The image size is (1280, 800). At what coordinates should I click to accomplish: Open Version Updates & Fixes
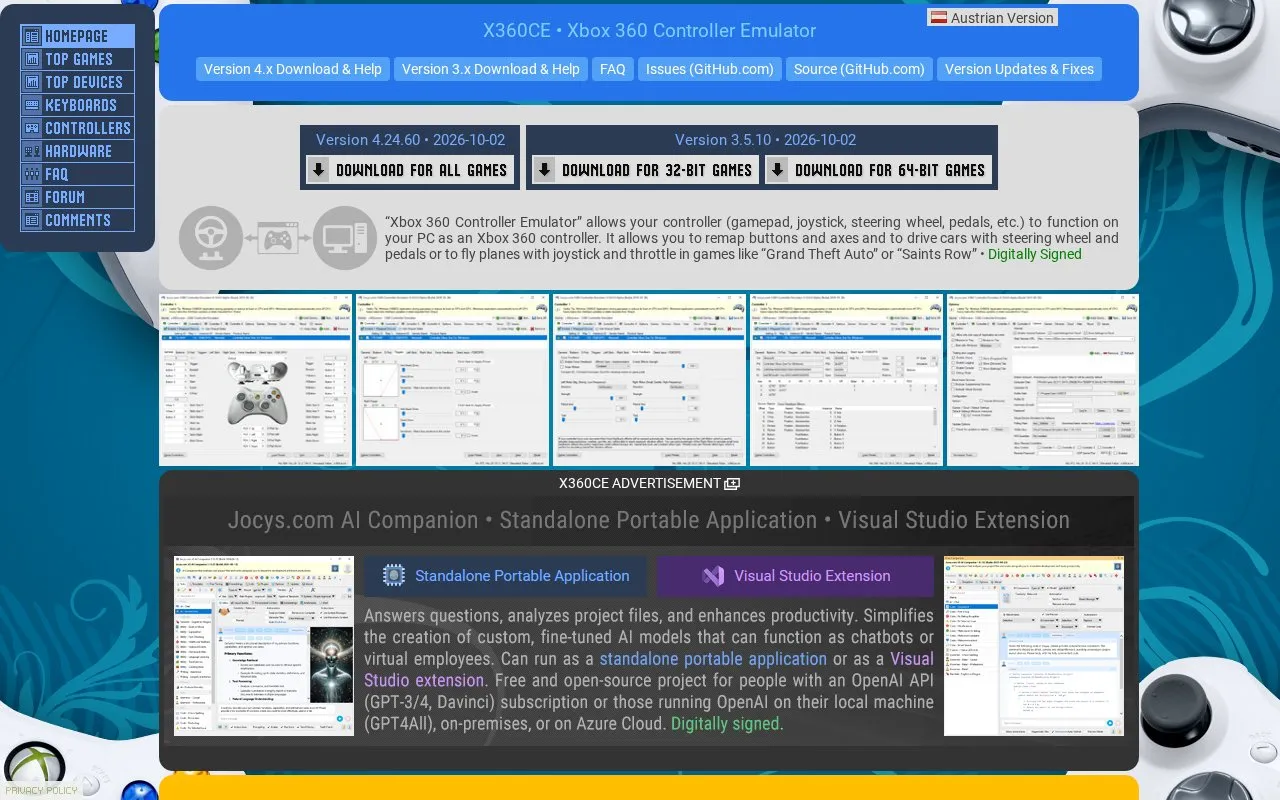click(x=1019, y=69)
